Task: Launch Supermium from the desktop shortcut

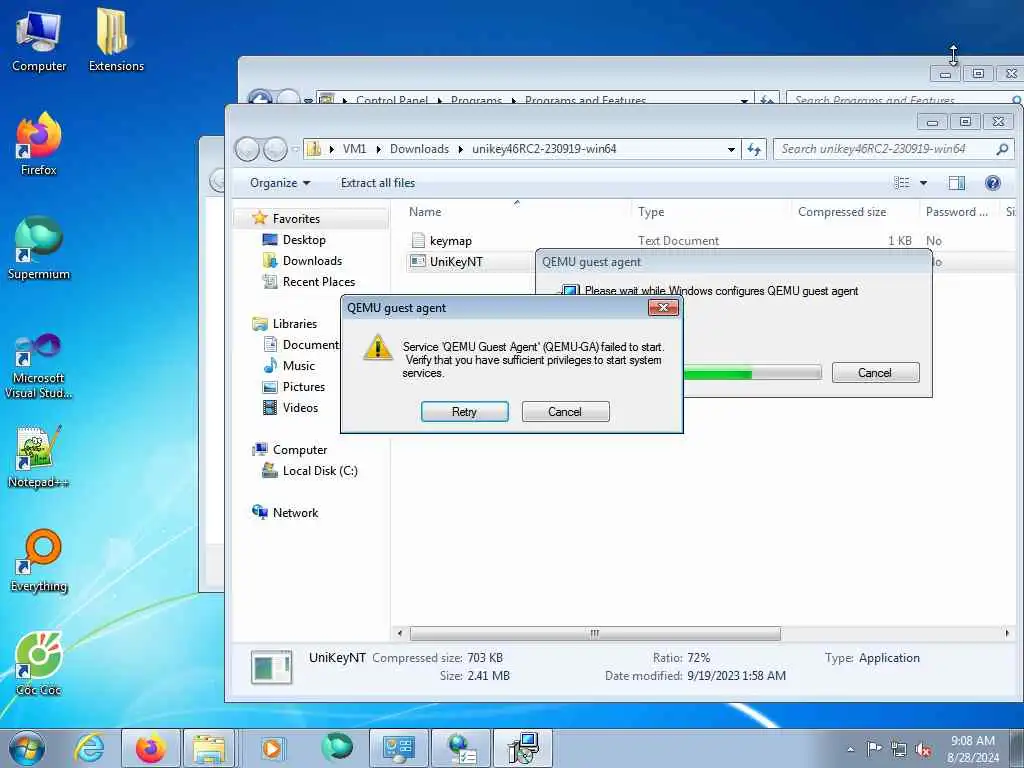Action: pyautogui.click(x=39, y=249)
